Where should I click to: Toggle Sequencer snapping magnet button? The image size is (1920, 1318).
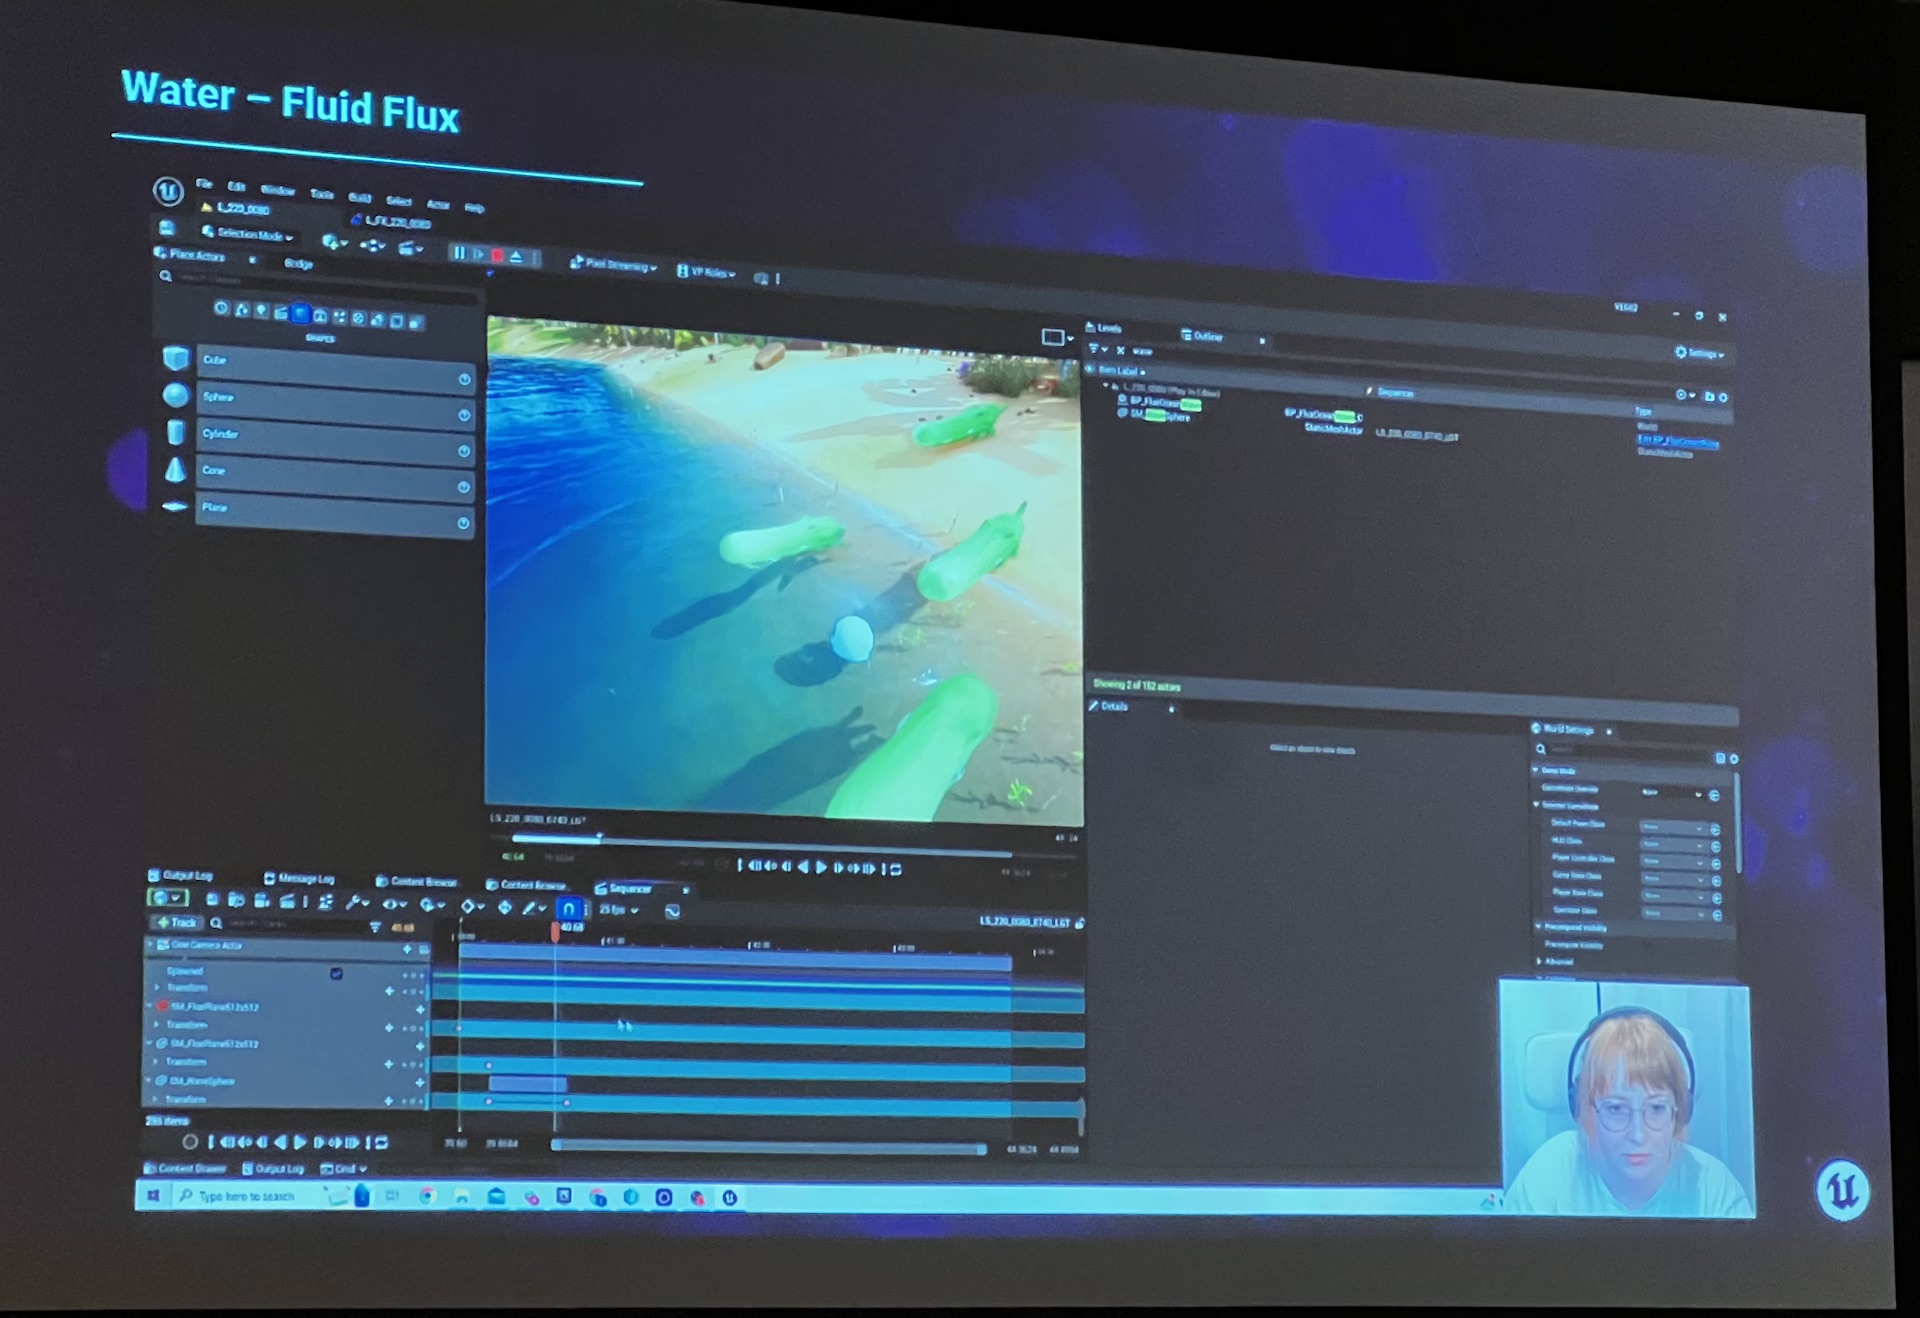tap(568, 909)
